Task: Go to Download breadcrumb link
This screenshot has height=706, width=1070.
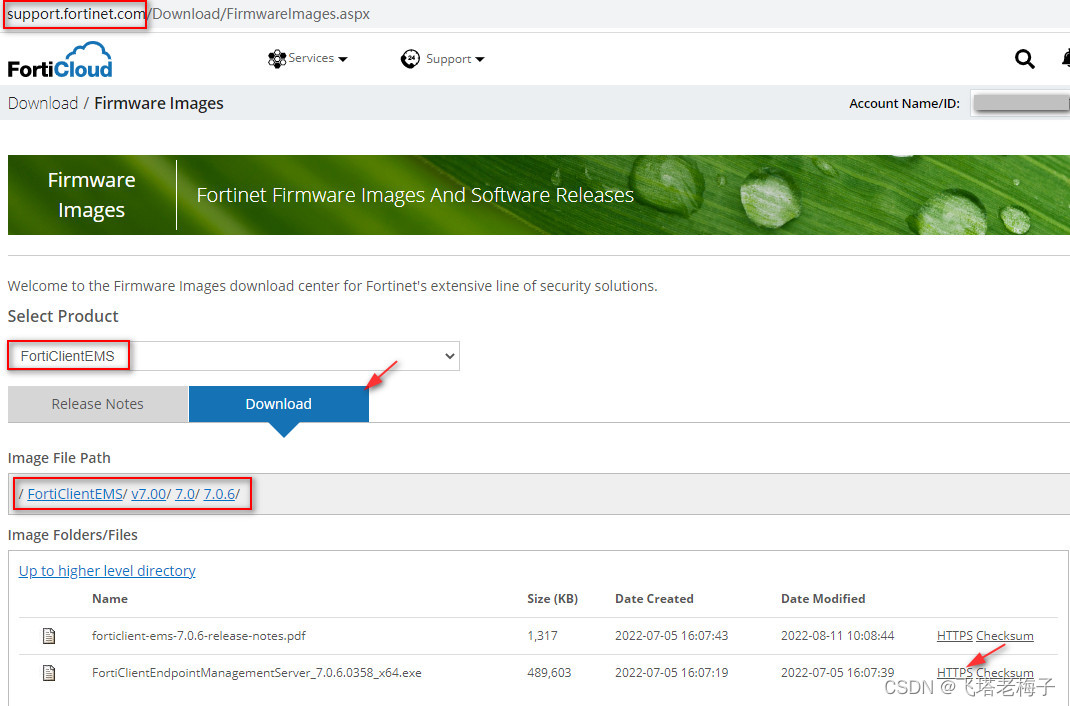Action: click(43, 103)
